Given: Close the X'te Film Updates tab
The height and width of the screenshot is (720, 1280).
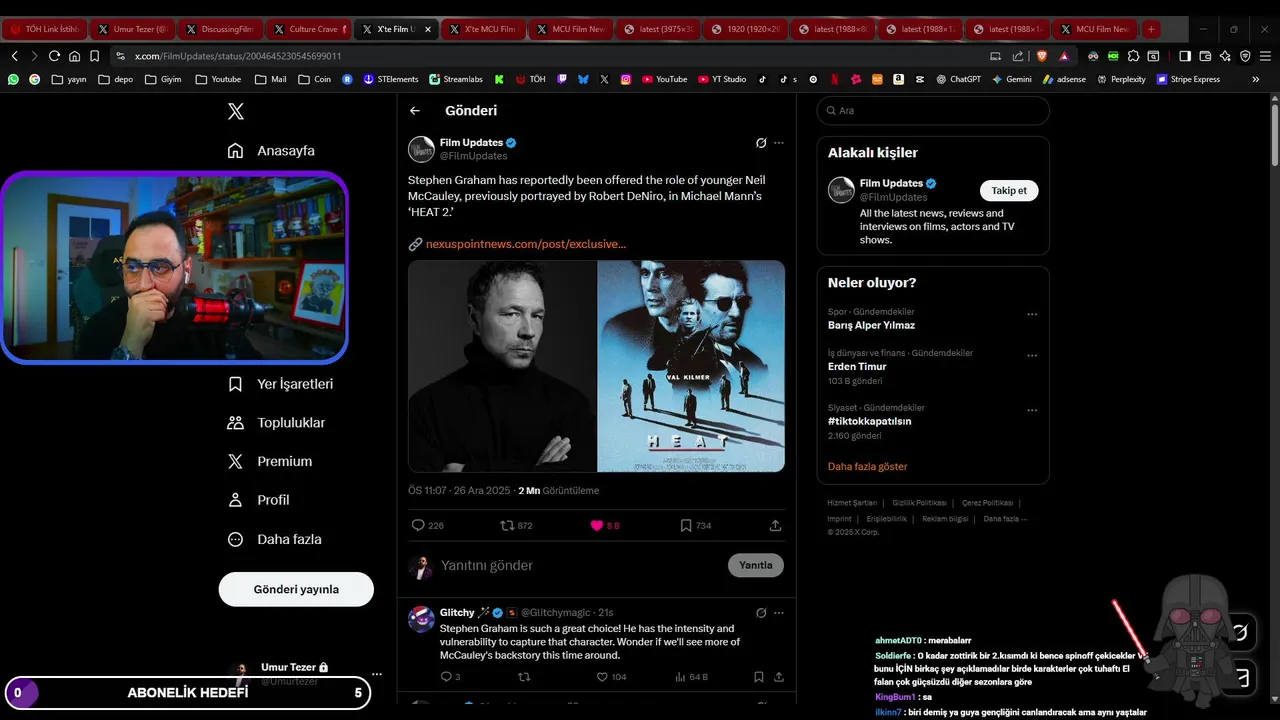Looking at the screenshot, I should [x=428, y=29].
